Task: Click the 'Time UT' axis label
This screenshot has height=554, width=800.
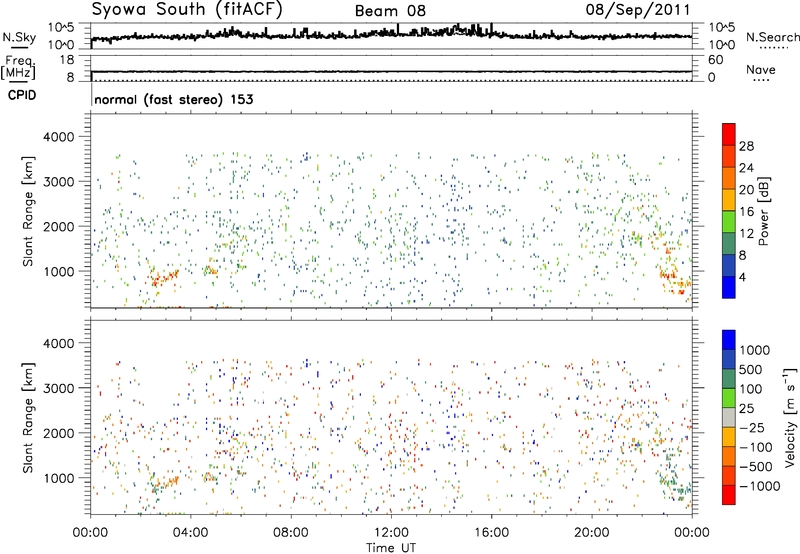Action: coord(391,547)
